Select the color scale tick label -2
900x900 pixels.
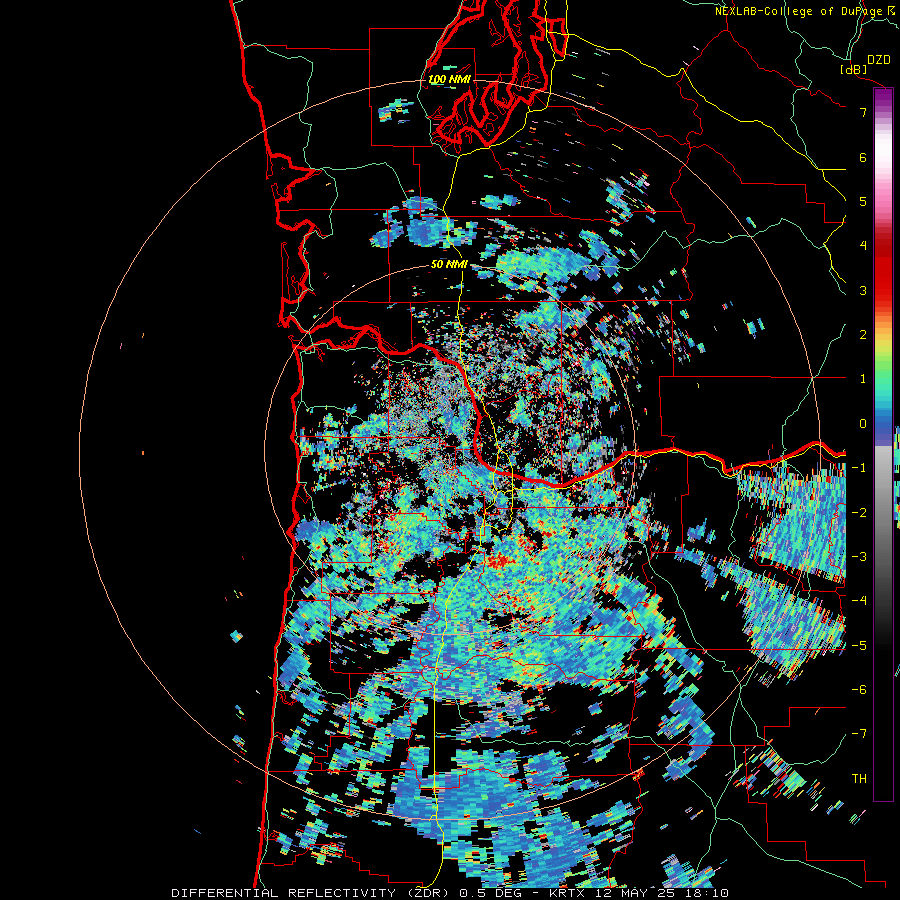(x=859, y=512)
